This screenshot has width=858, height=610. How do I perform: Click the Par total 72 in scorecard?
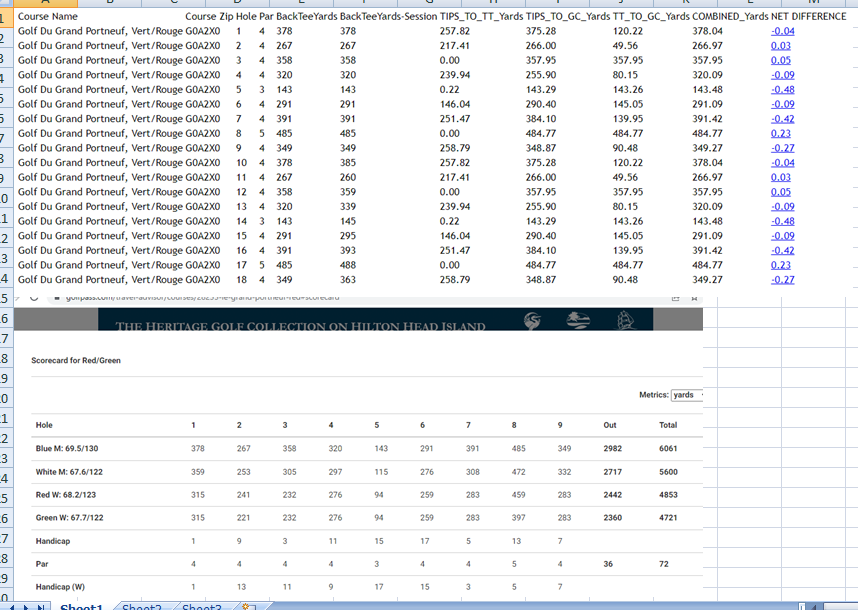coord(664,564)
